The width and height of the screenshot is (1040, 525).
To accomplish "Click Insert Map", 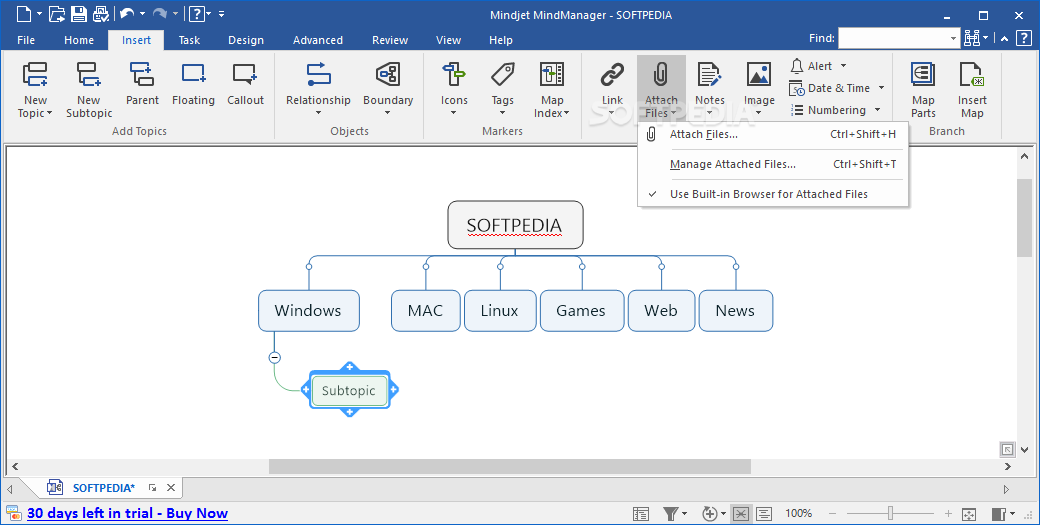I will 972,89.
